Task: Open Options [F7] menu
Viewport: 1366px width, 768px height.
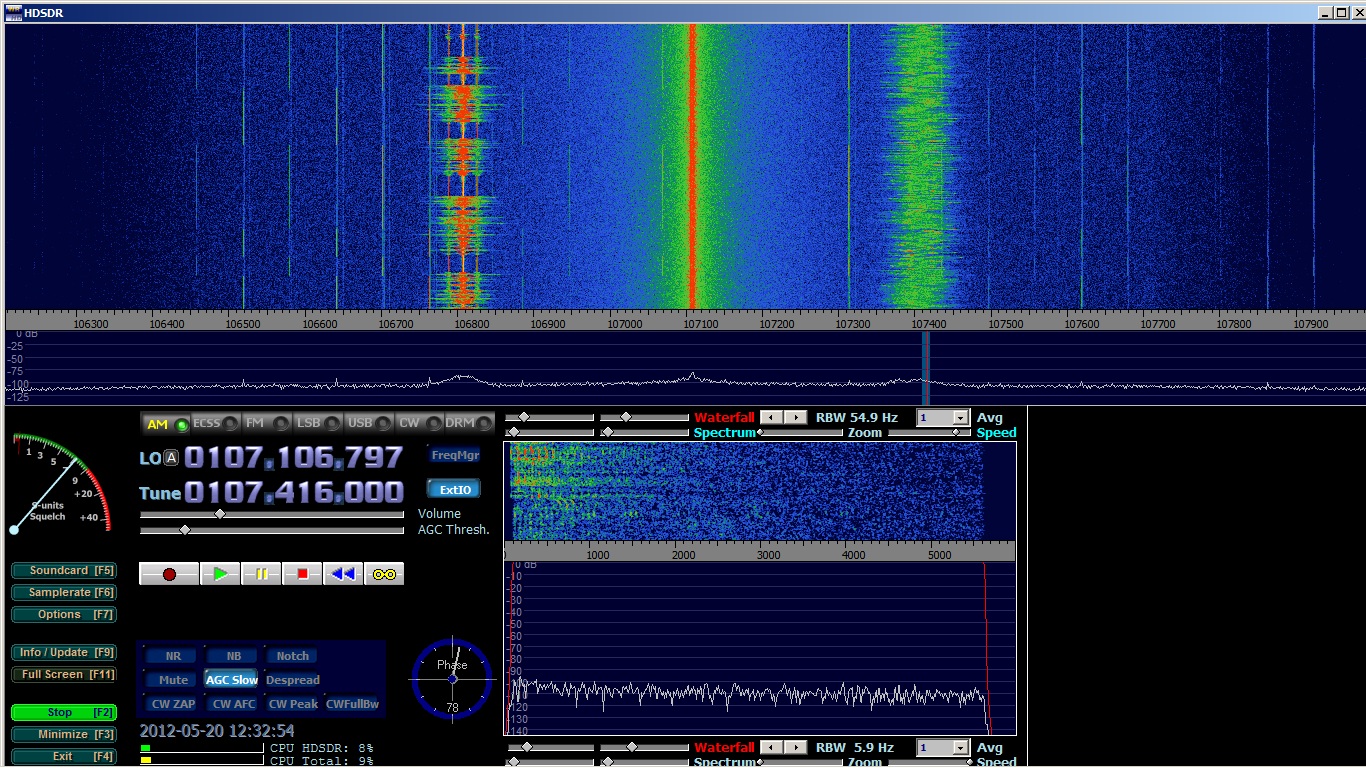Action: [64, 615]
